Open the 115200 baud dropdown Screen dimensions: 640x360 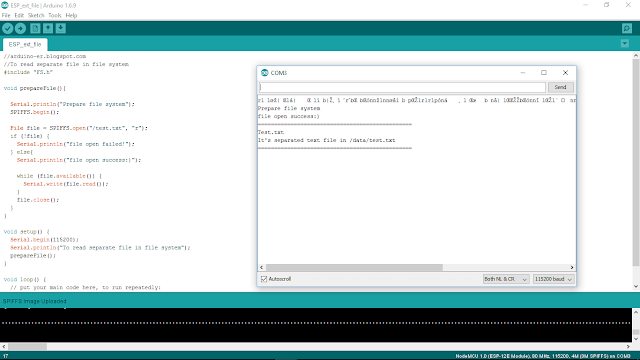[553, 279]
